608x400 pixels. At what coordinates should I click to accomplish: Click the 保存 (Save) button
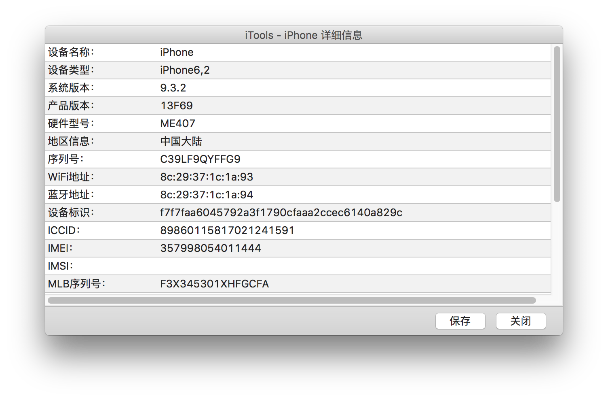point(460,321)
